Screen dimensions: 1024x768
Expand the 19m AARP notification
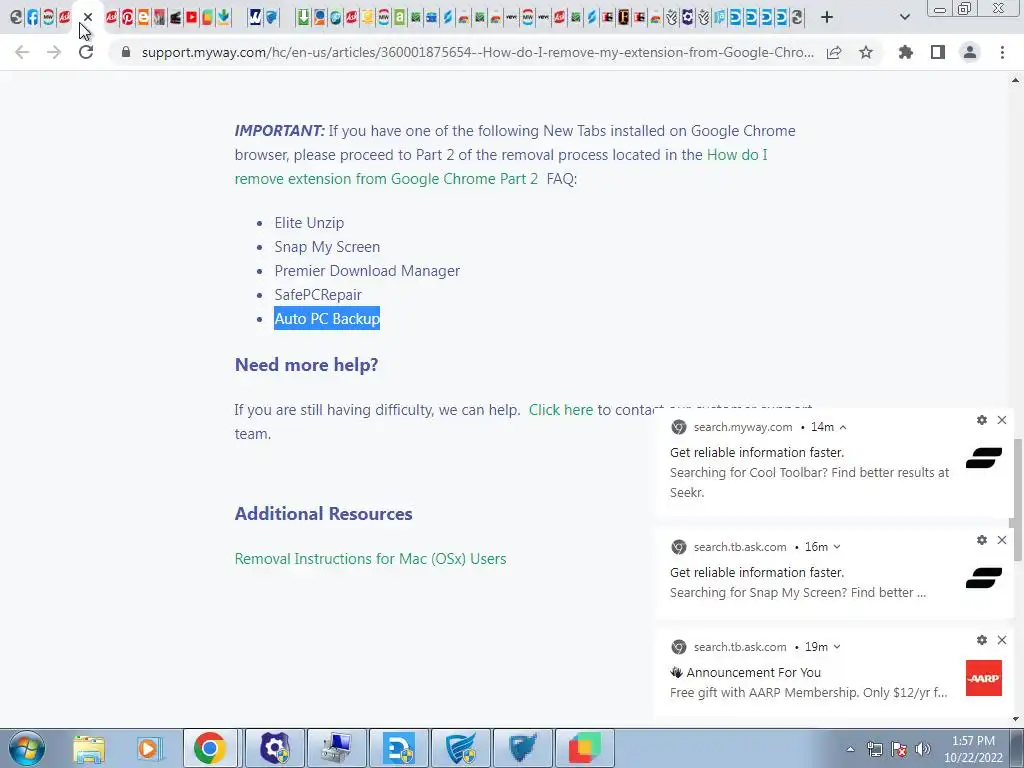tap(837, 647)
